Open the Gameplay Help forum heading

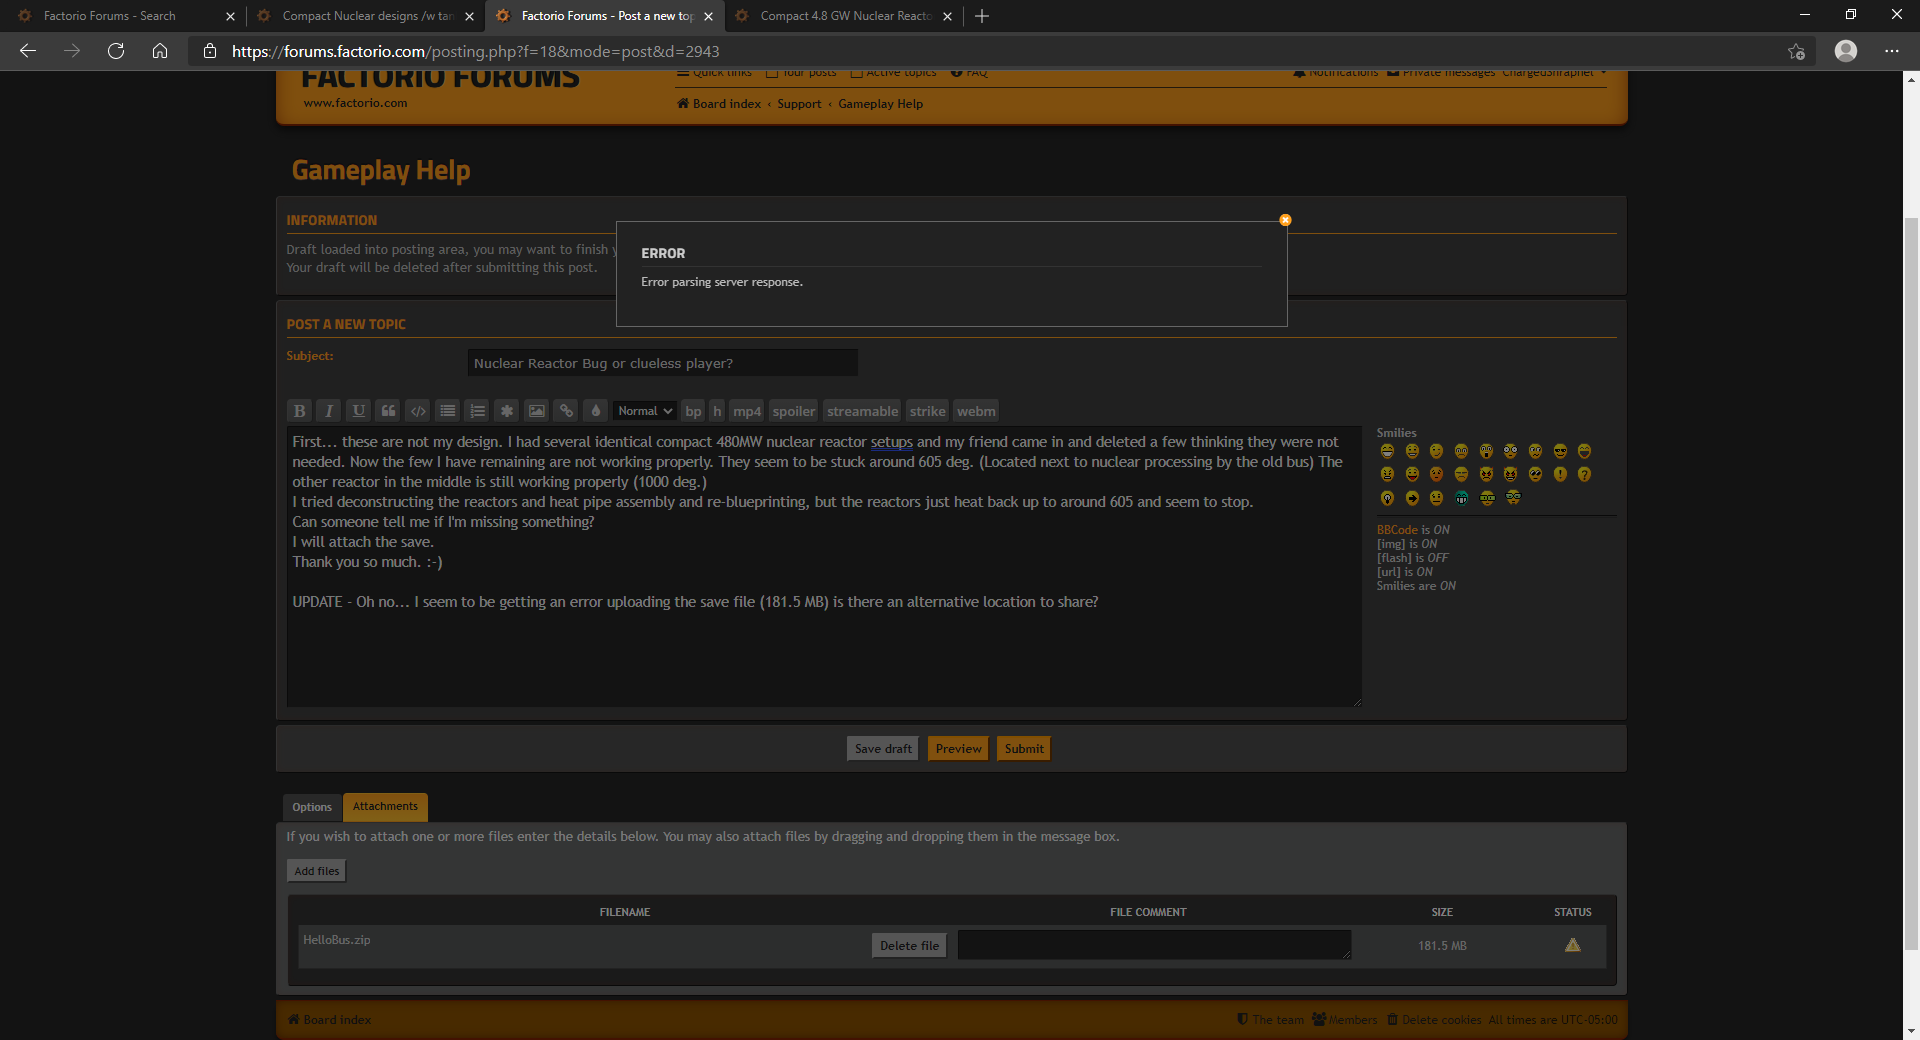[x=381, y=170]
